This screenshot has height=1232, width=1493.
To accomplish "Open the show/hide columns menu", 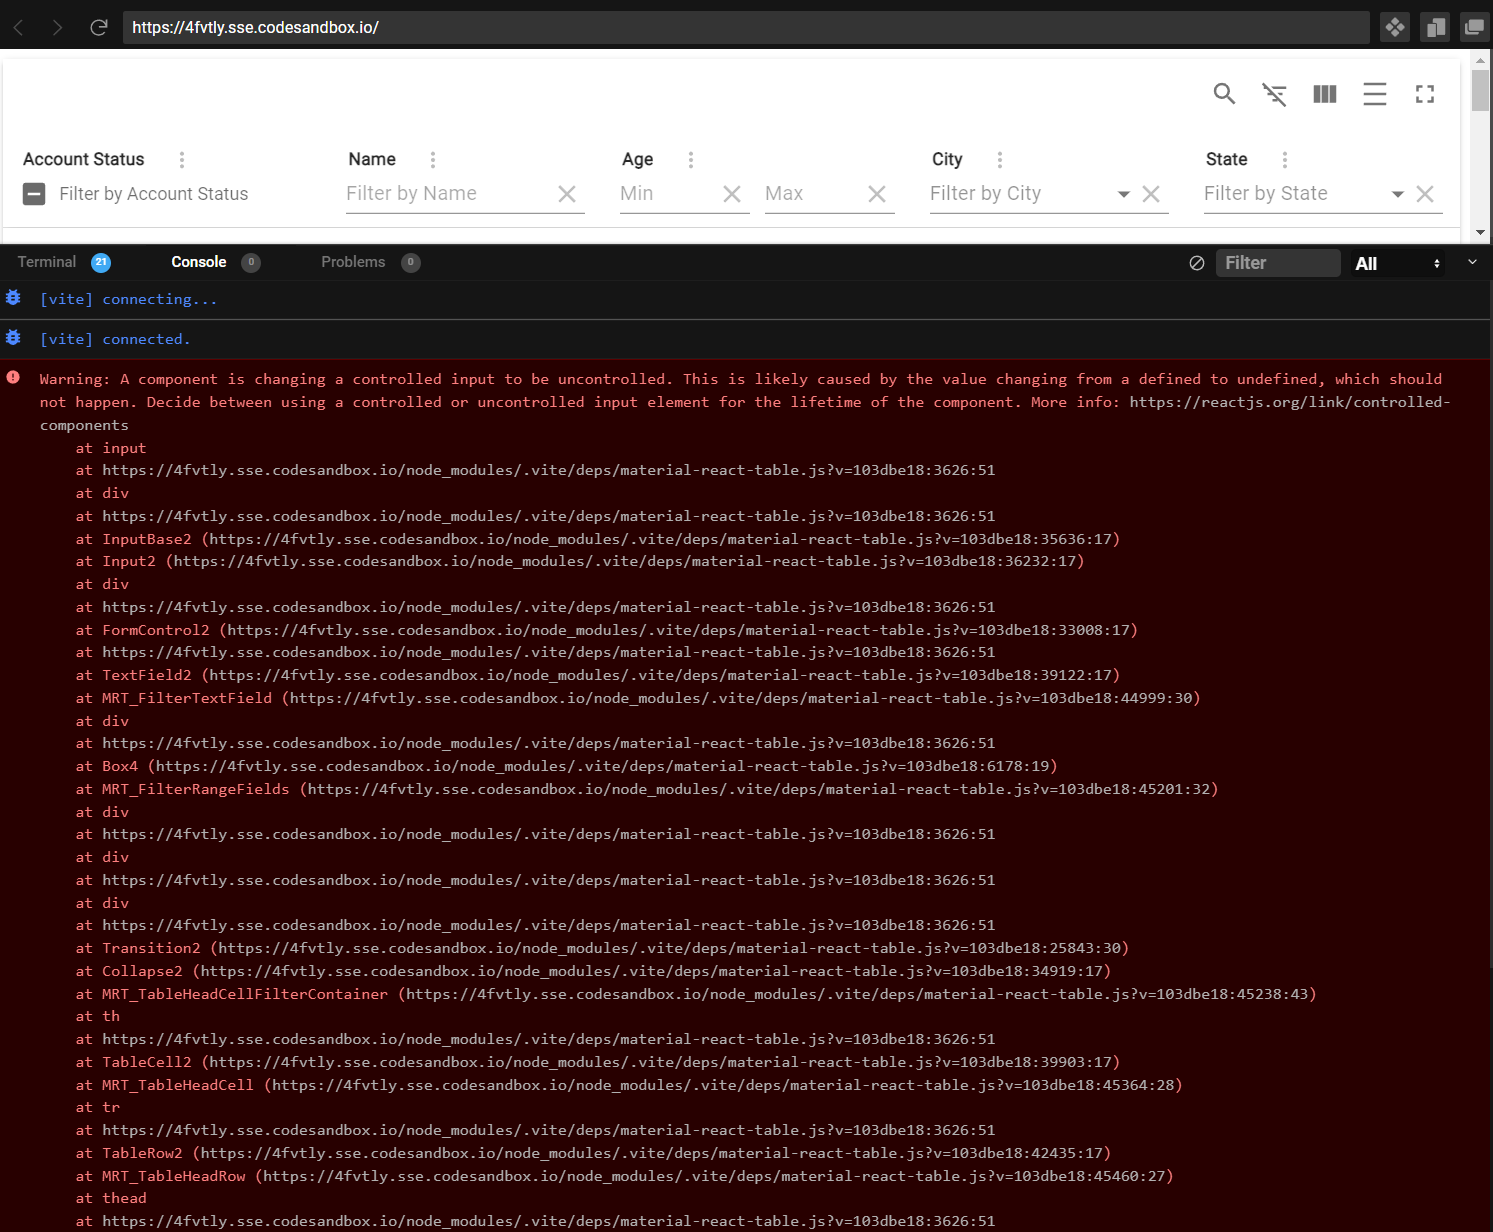I will pos(1324,93).
